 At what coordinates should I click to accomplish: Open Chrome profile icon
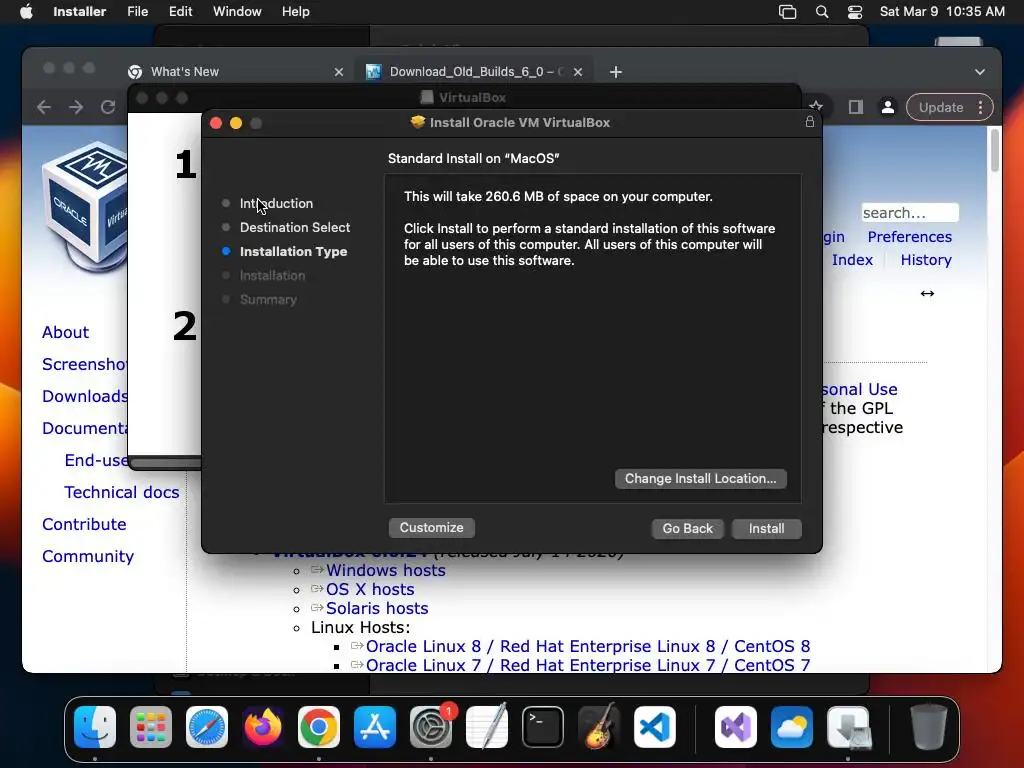click(888, 107)
